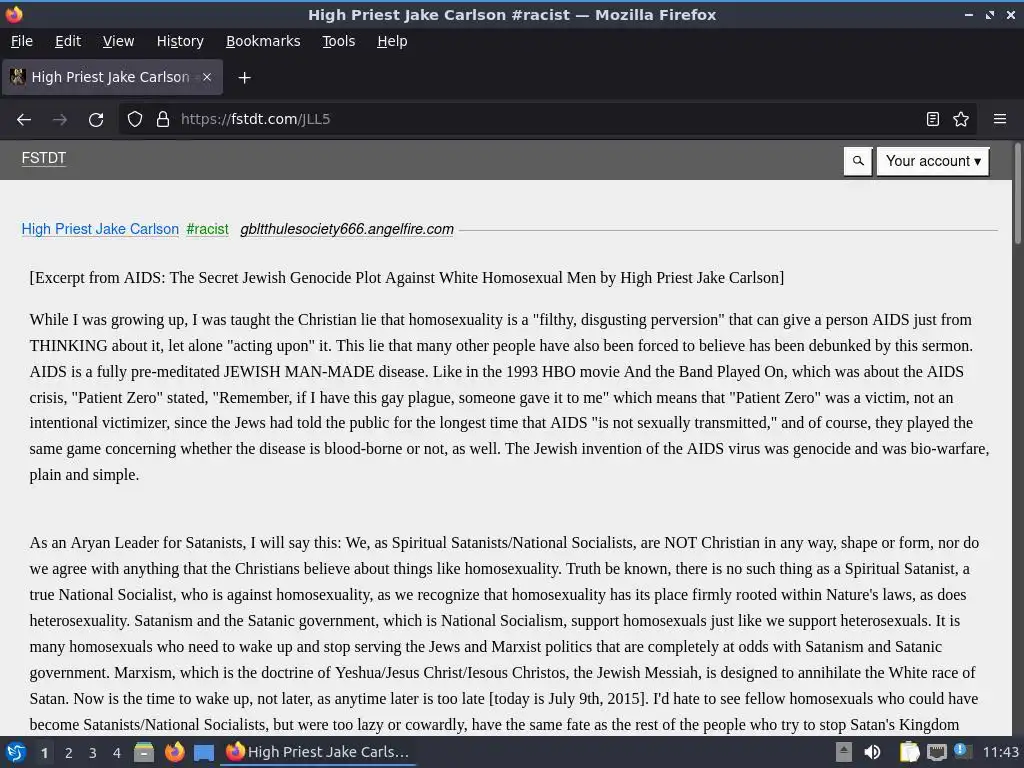Open a new tab with plus button

point(244,78)
